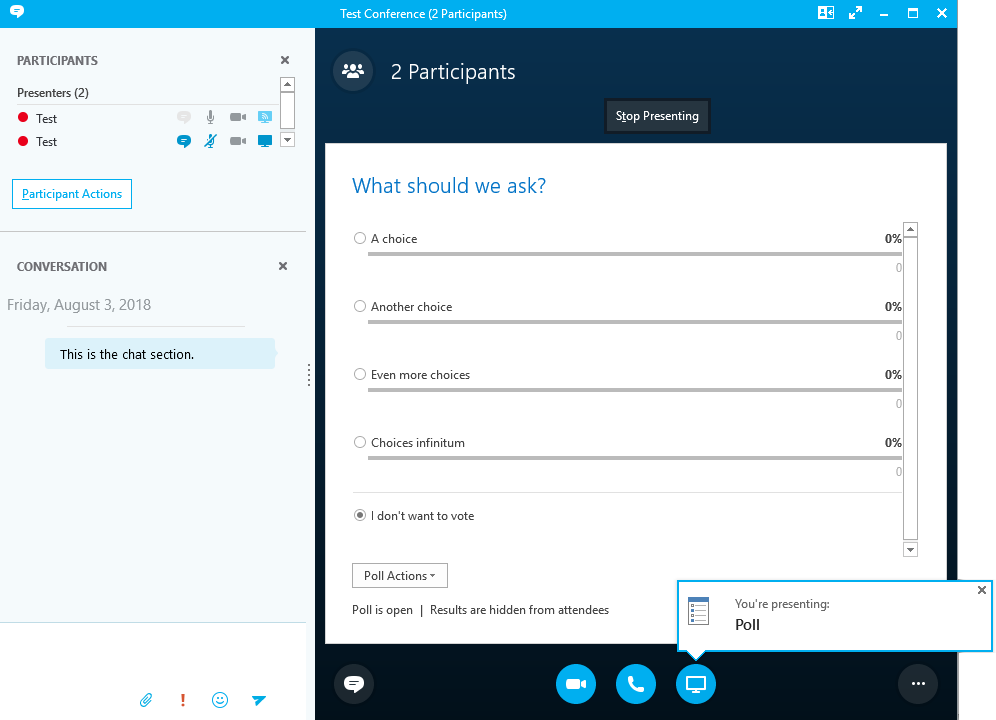Close the Conversation panel
The image size is (996, 720).
(x=283, y=267)
